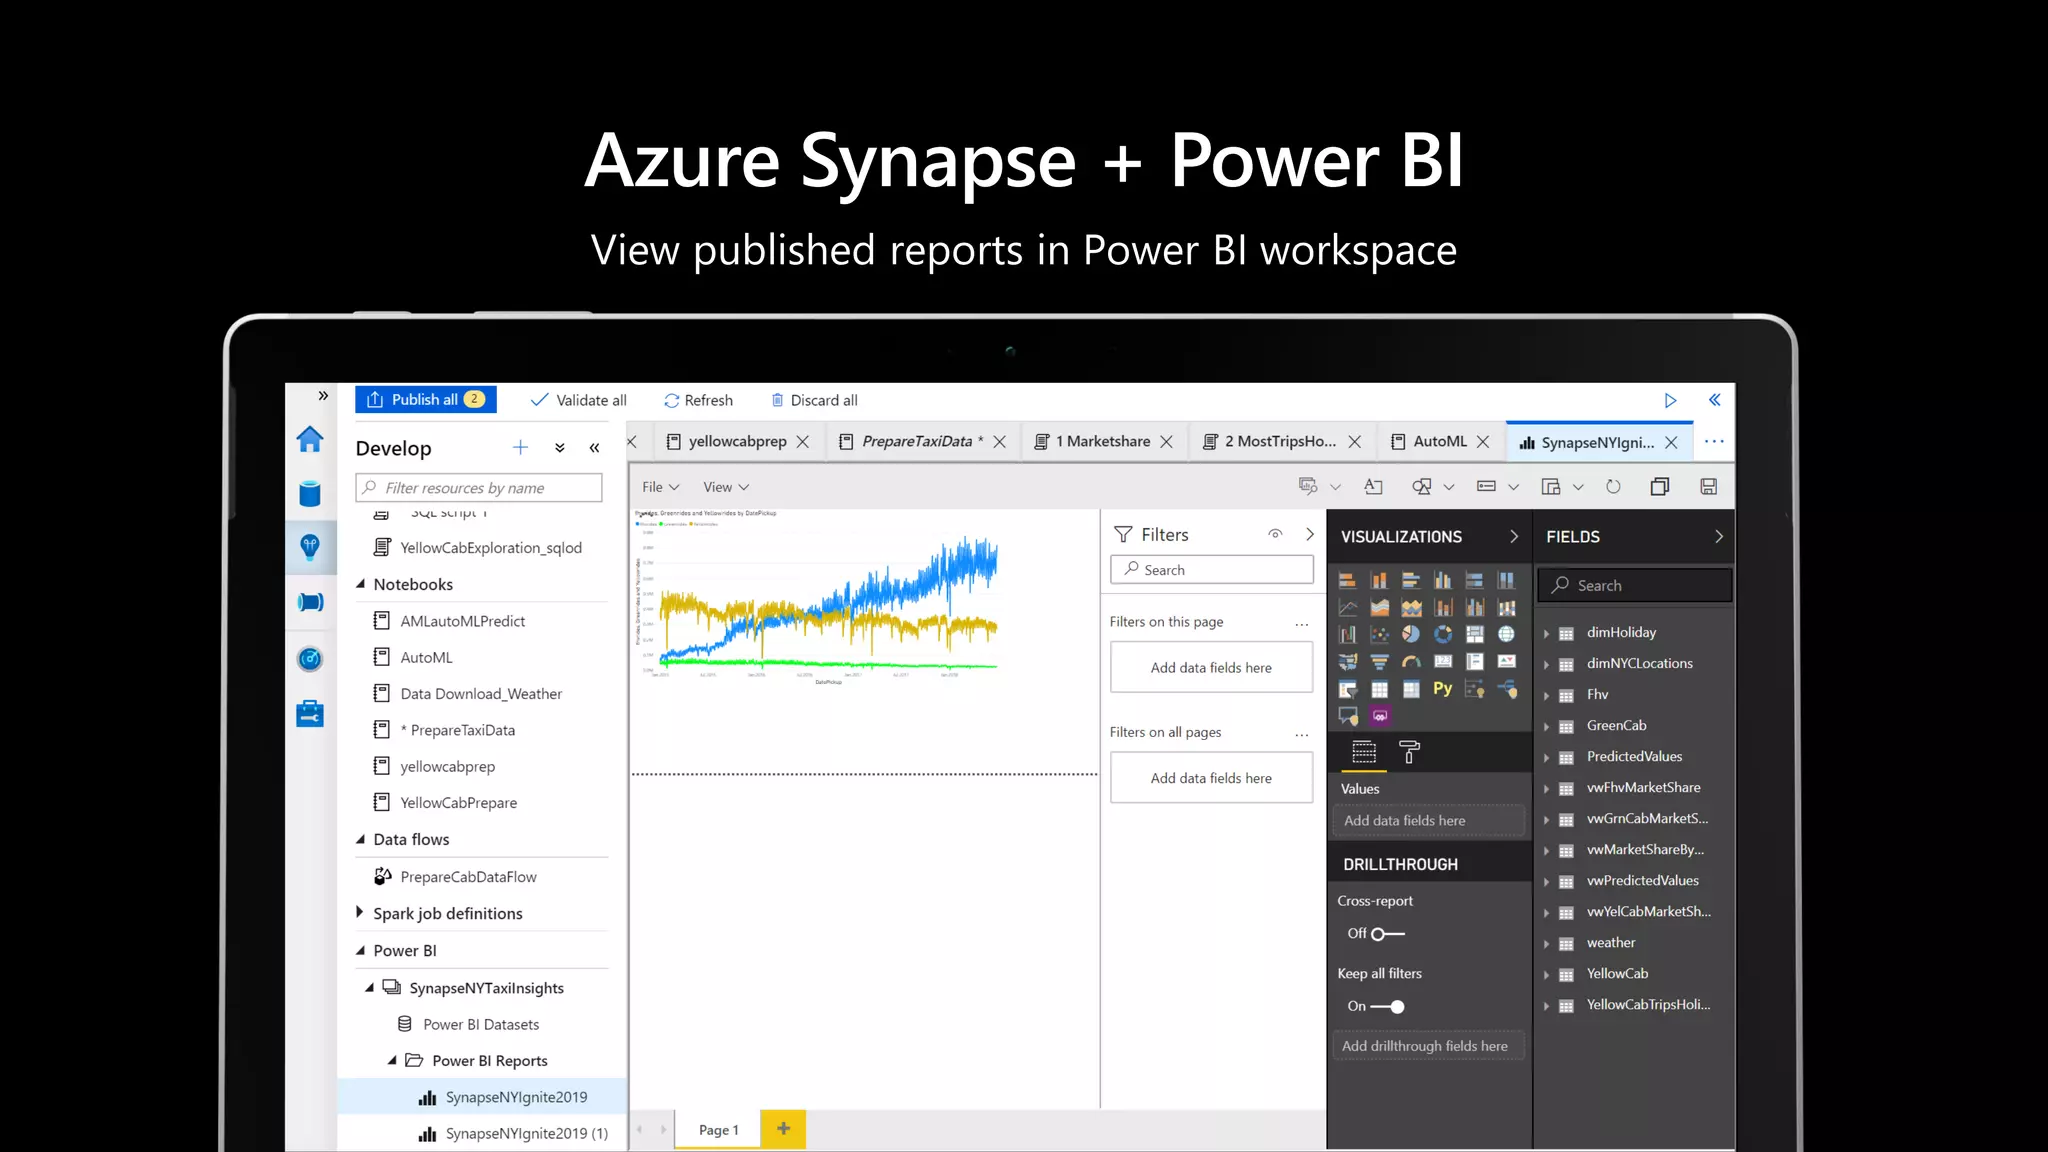Save the report with floppy disk icon
The image size is (2048, 1152).
tap(1709, 486)
